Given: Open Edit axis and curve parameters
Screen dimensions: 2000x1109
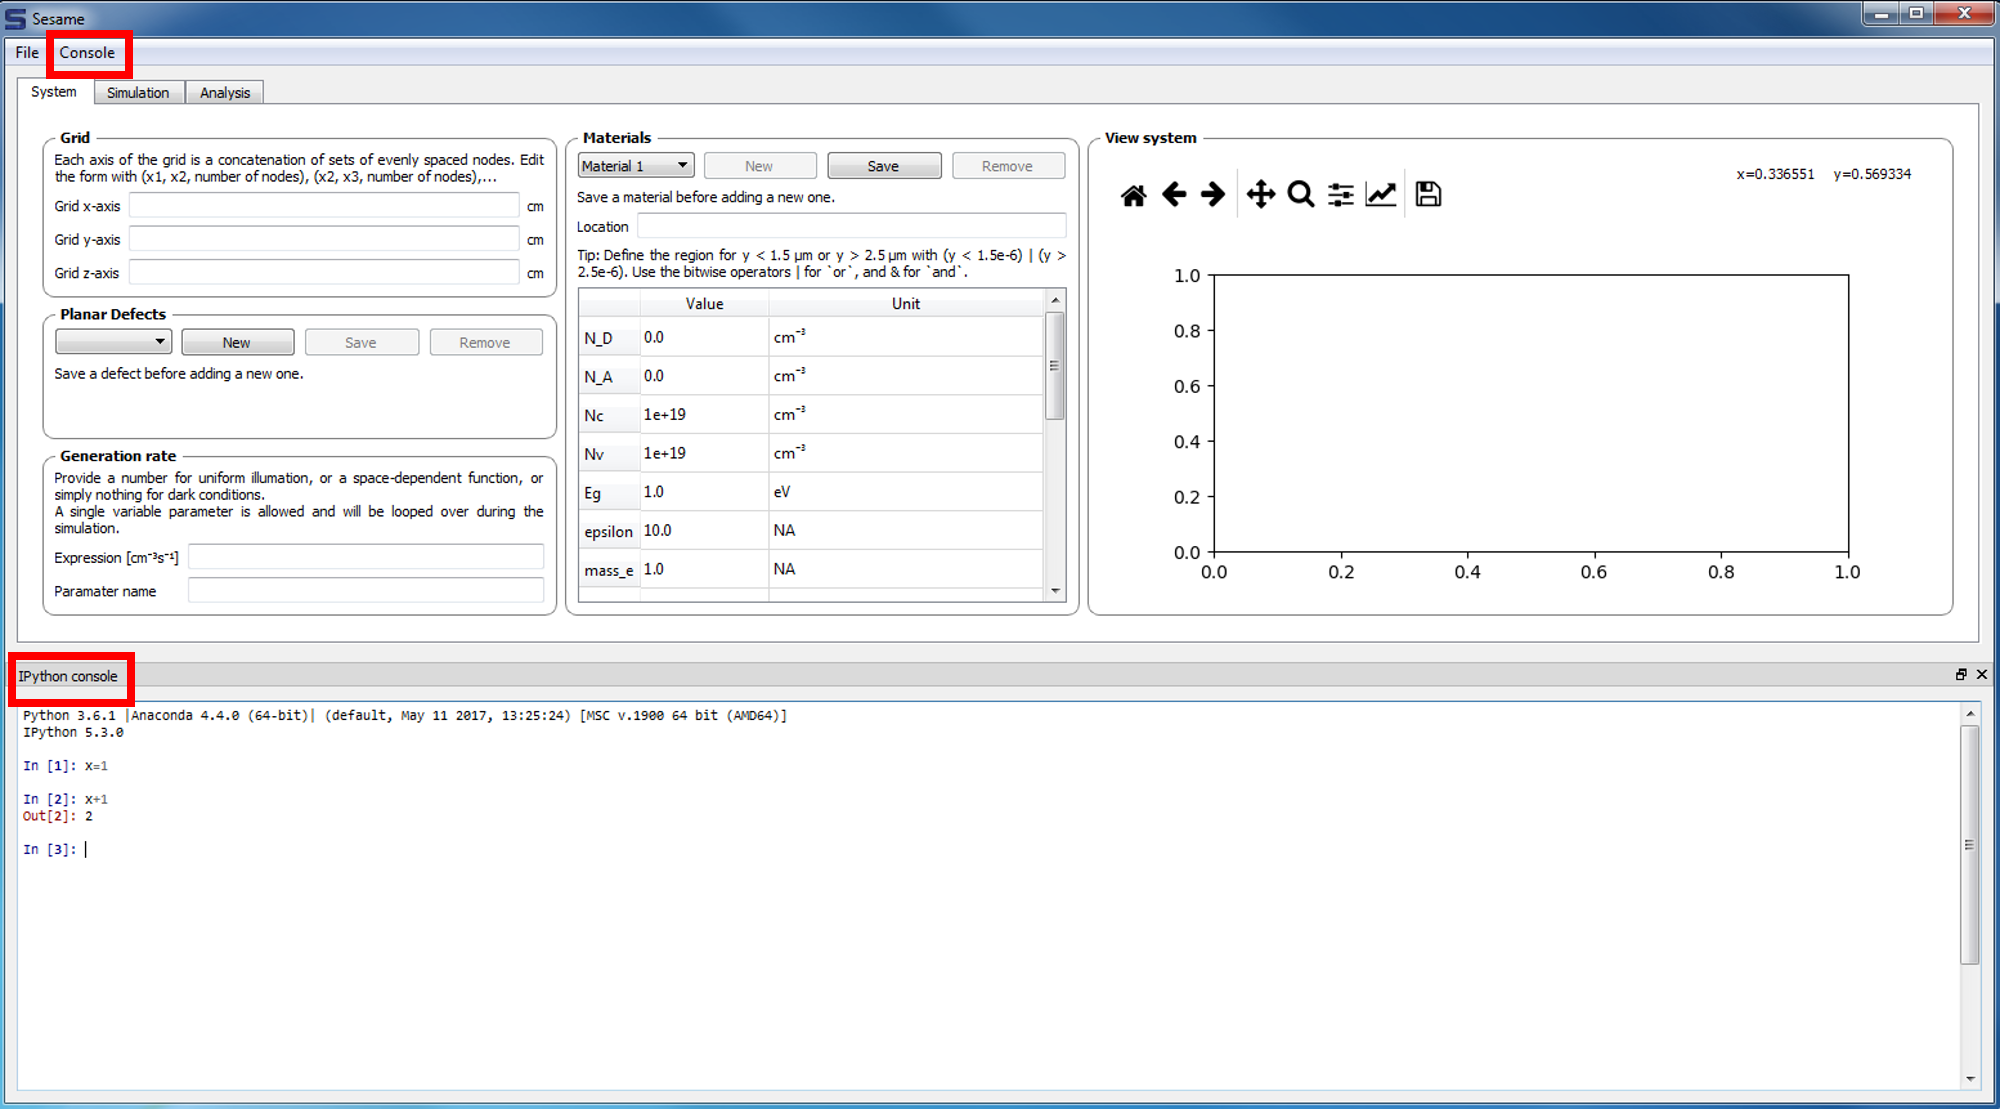Looking at the screenshot, I should coord(1381,194).
